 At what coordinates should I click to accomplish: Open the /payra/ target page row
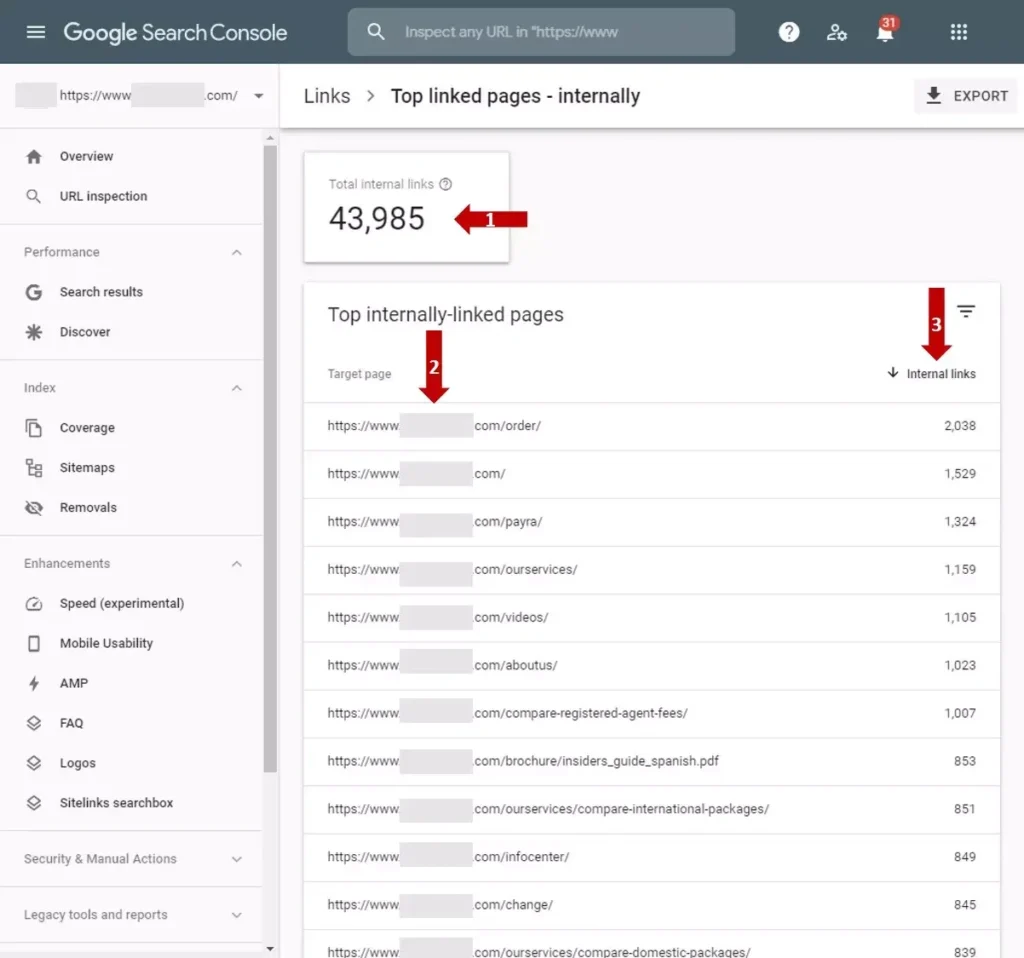651,522
